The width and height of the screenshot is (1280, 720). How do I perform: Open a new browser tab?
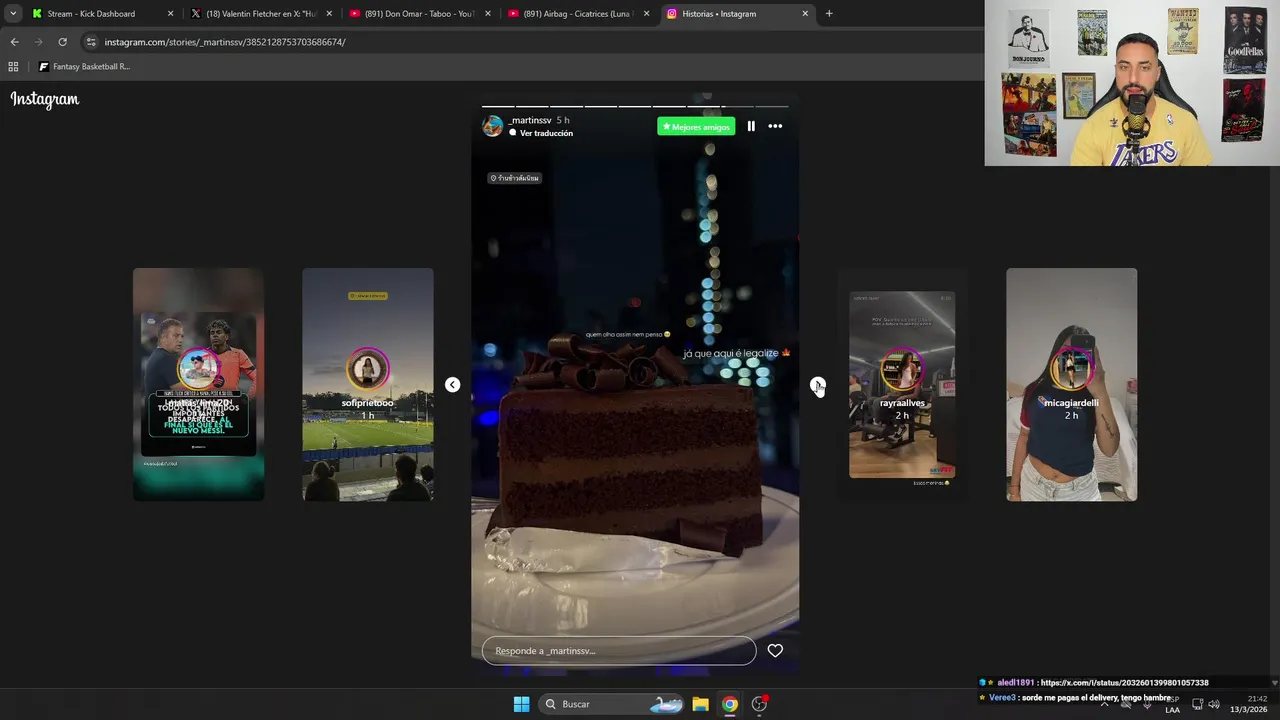[828, 14]
